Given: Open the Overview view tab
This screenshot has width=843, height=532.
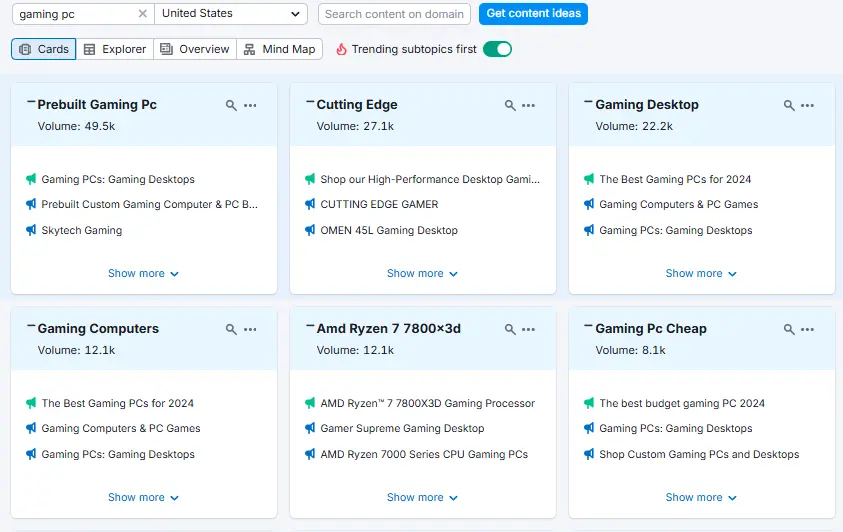Looking at the screenshot, I should click(x=195, y=49).
